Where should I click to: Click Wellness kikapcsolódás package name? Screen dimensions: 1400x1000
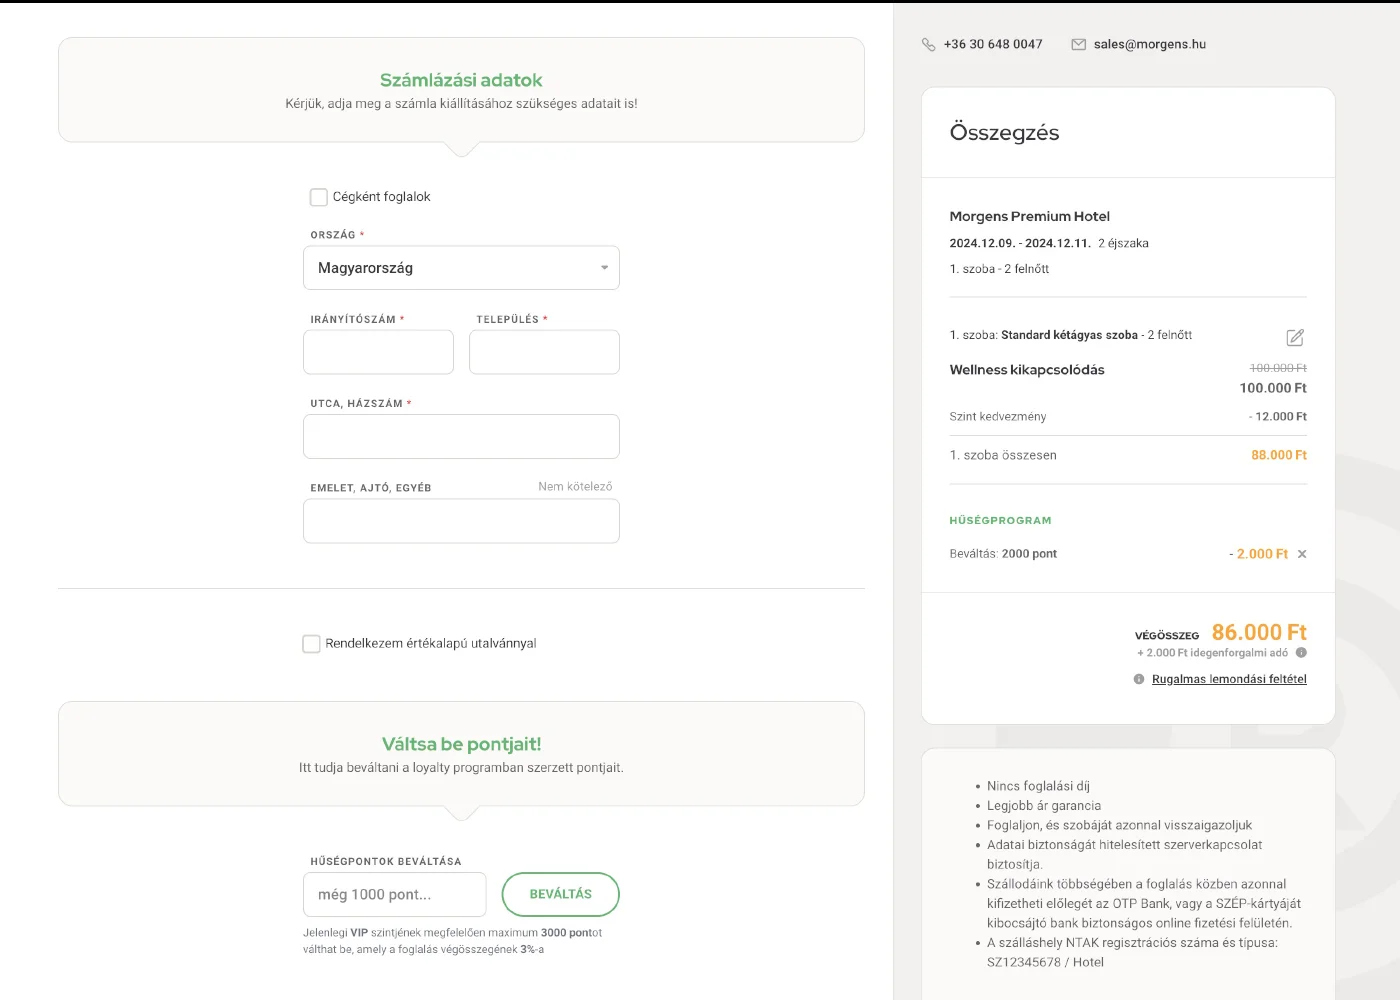1027,370
